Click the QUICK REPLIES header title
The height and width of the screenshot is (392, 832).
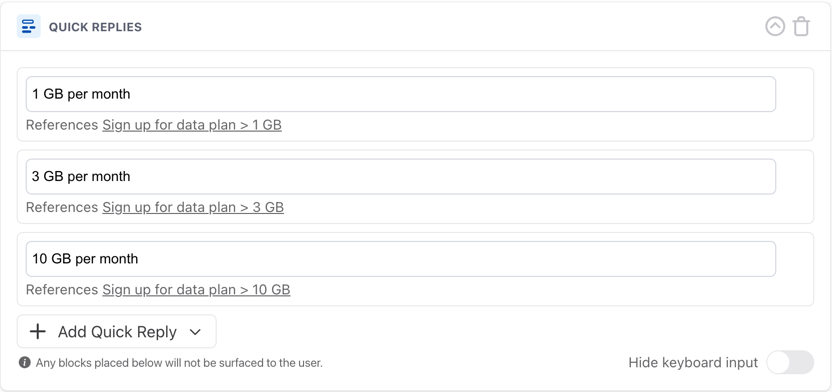pyautogui.click(x=95, y=27)
